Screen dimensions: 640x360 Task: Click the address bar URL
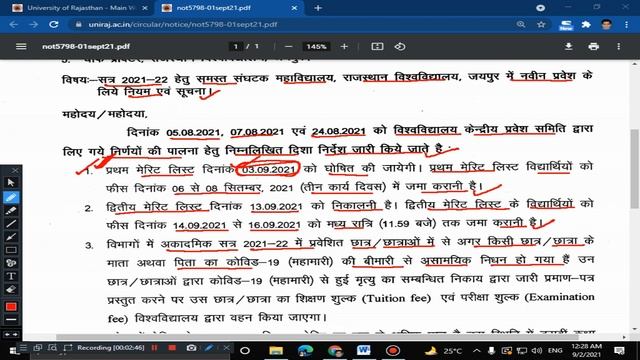tap(183, 24)
